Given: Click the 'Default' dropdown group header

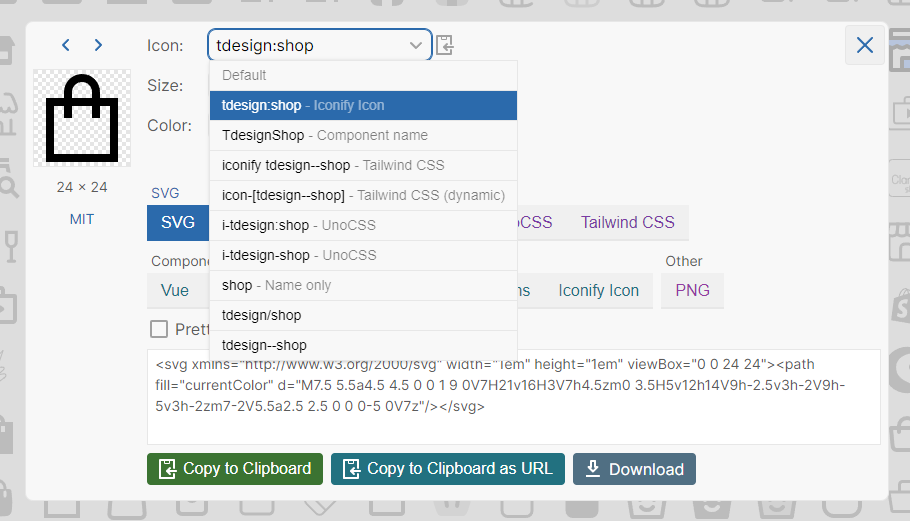Looking at the screenshot, I should 363,75.
